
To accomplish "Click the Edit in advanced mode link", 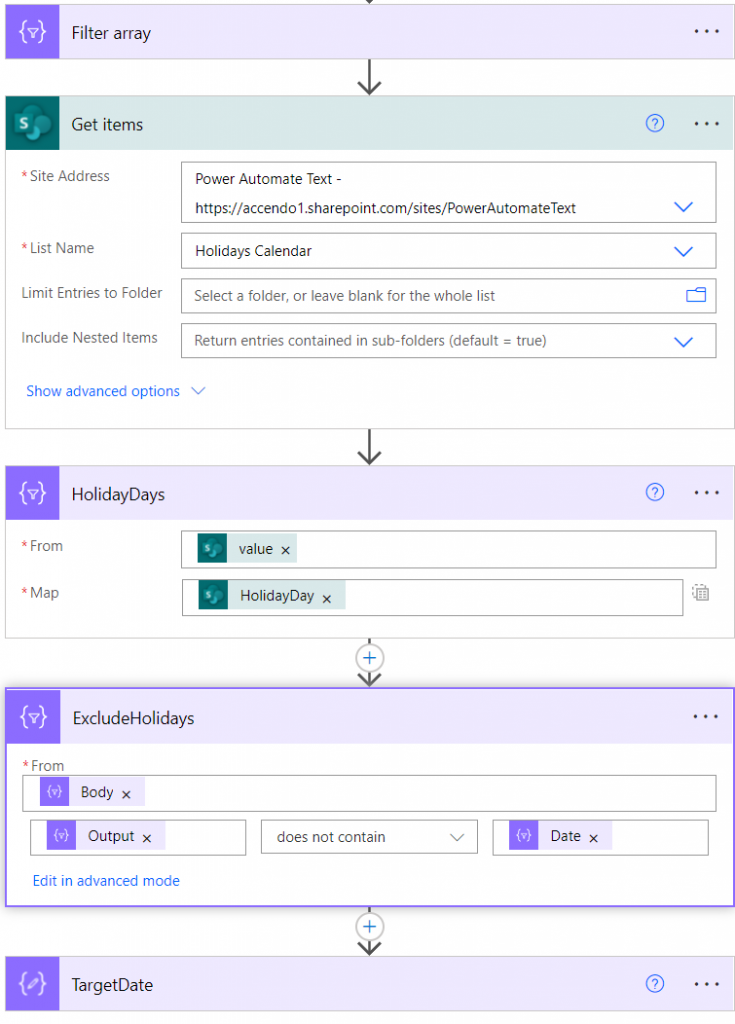I will click(106, 881).
